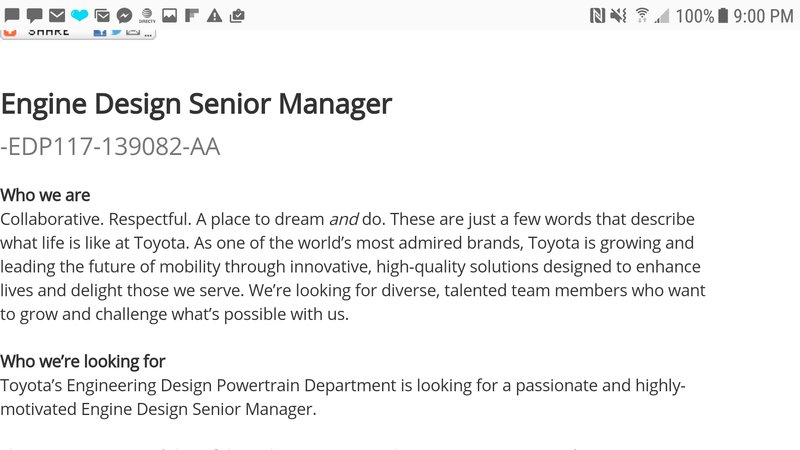Tap the stacked emails notification icon
This screenshot has width=800, height=450.
(x=102, y=16)
